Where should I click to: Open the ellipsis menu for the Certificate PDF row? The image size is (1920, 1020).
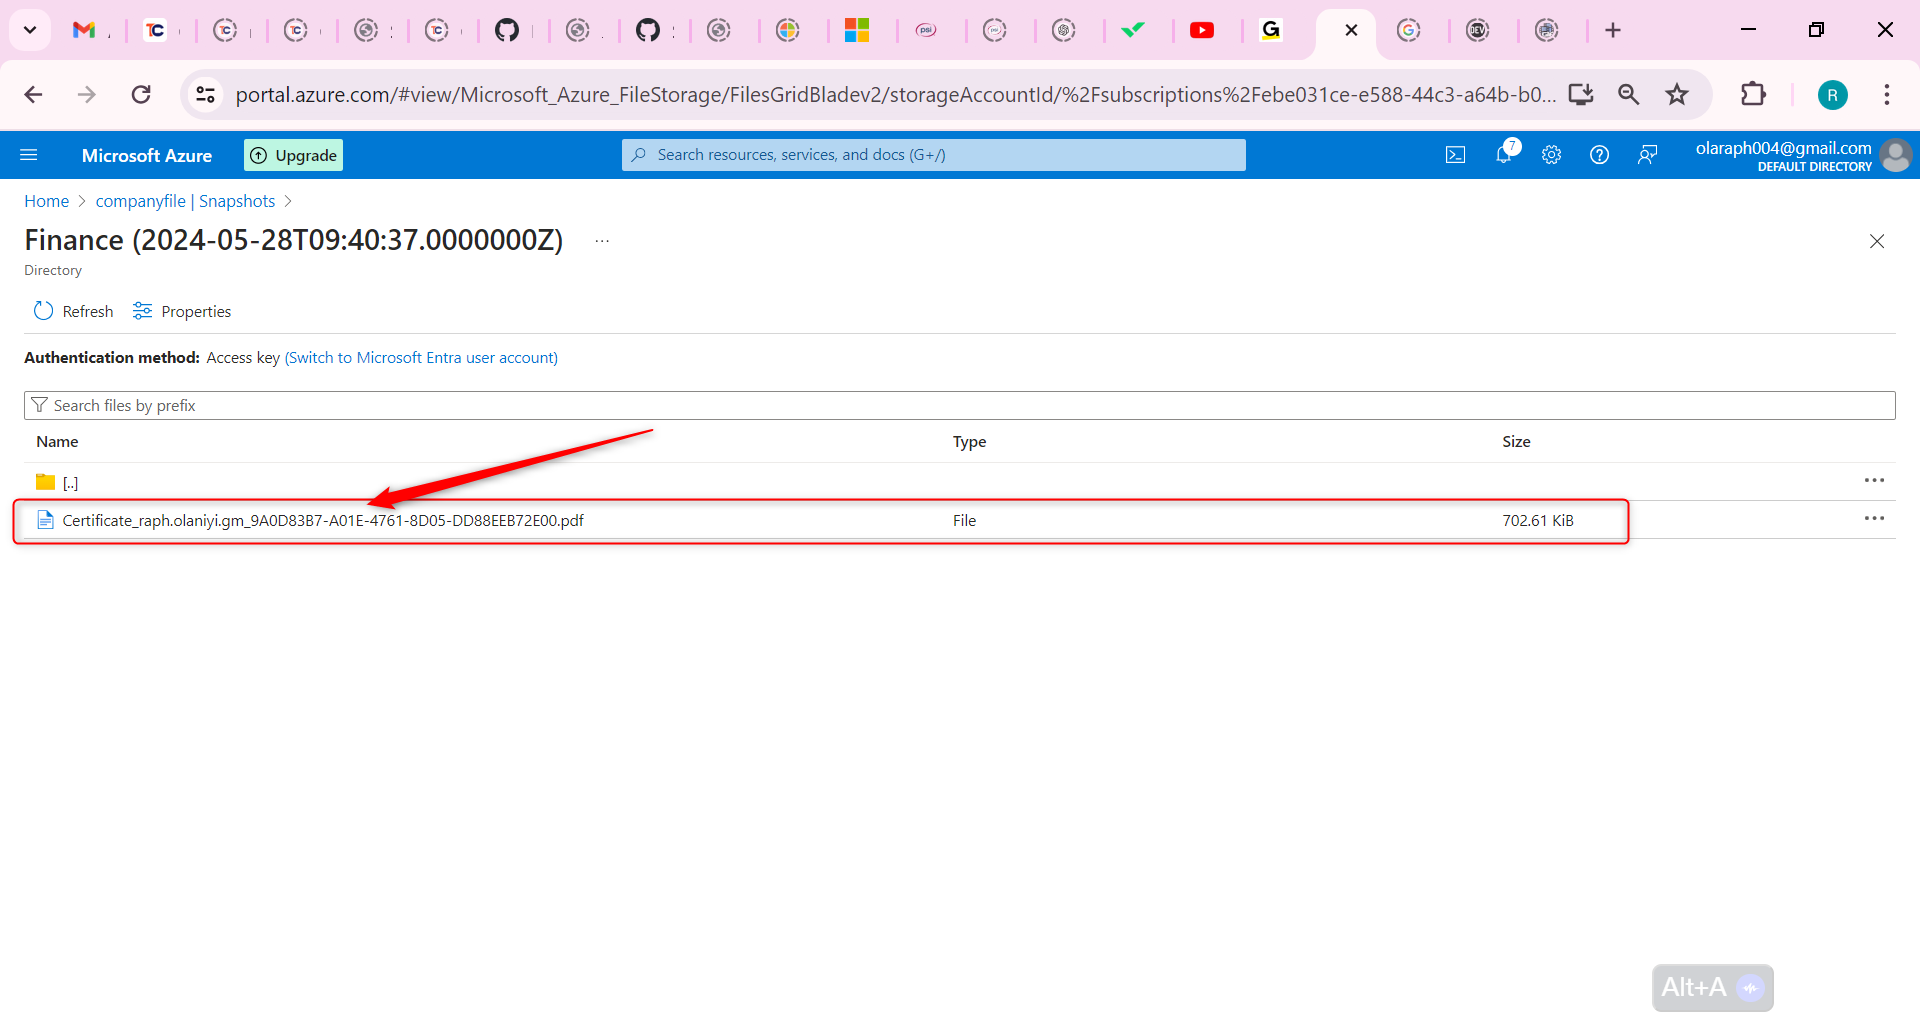click(1875, 518)
